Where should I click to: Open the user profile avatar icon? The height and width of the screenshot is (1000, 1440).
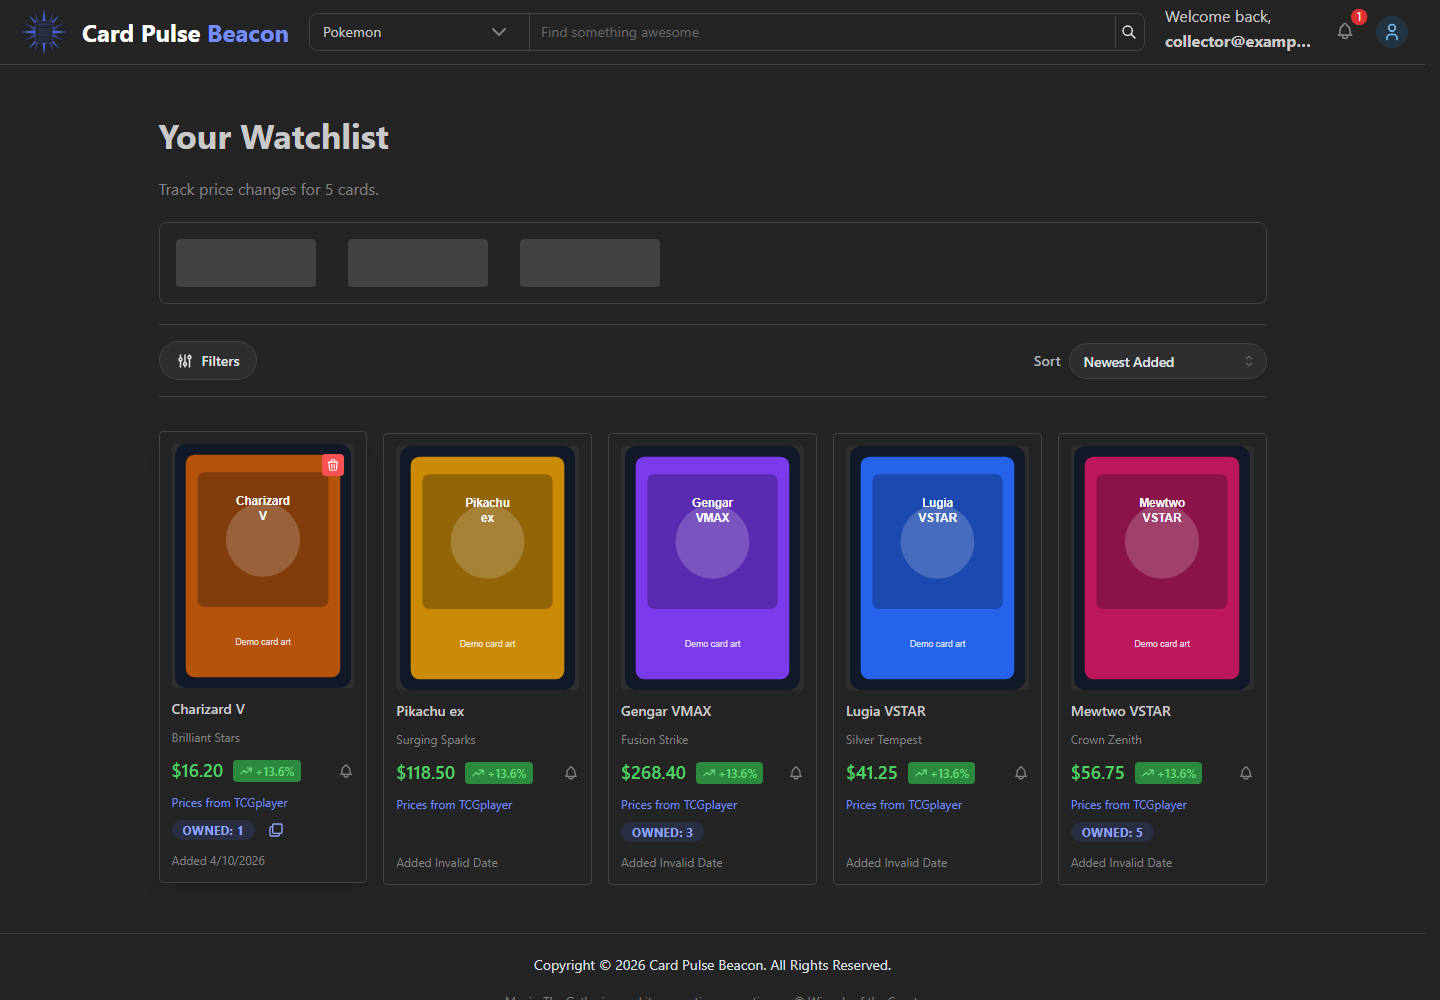[1391, 32]
